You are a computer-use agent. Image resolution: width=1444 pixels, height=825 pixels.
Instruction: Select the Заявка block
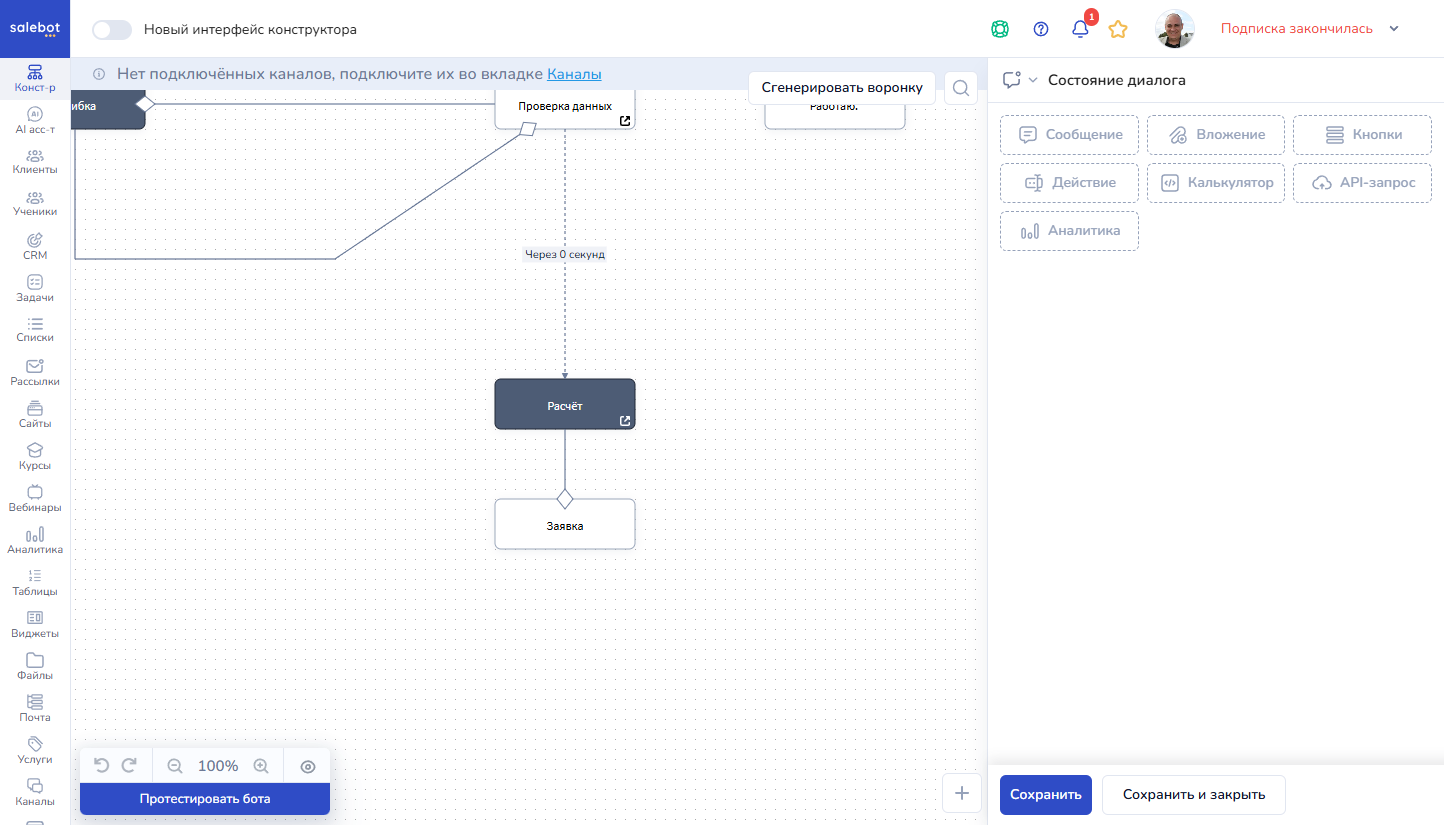point(565,524)
